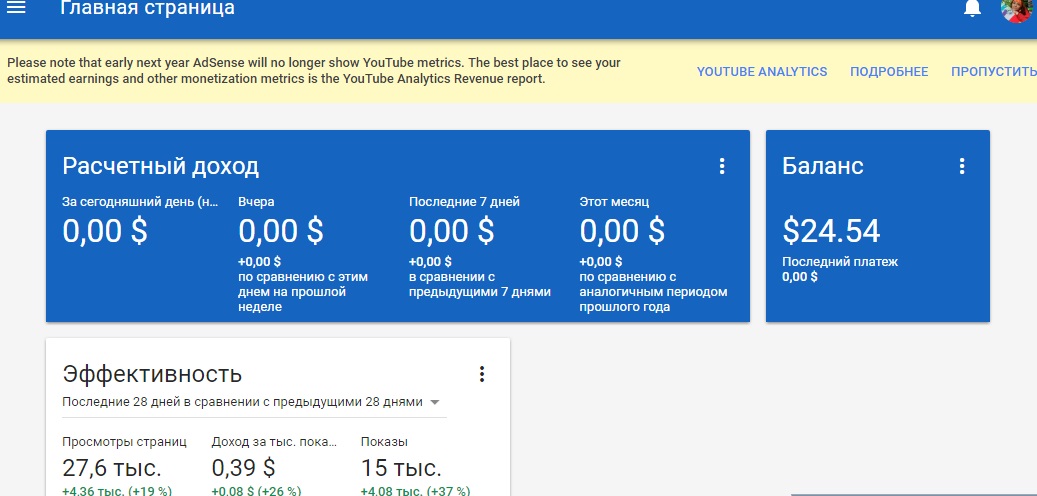The width and height of the screenshot is (1037, 496).
Task: Click ПОДРОБНЕЕ in the notice banner
Action: point(889,72)
